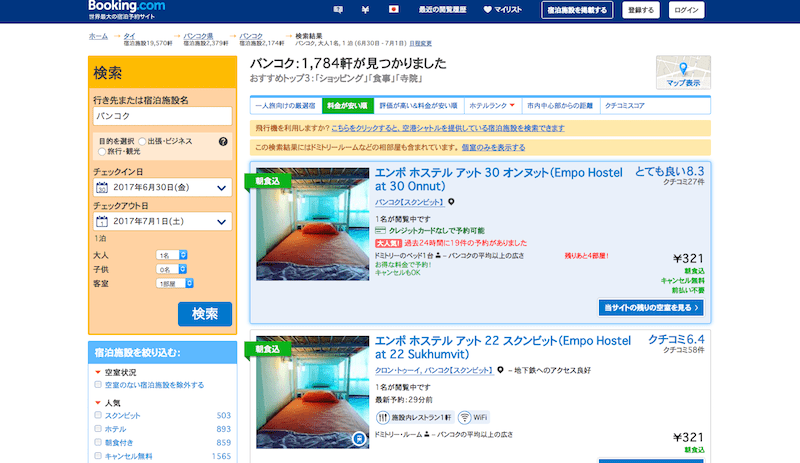
Task: Open the check-out date dropdown
Action: click(x=162, y=222)
